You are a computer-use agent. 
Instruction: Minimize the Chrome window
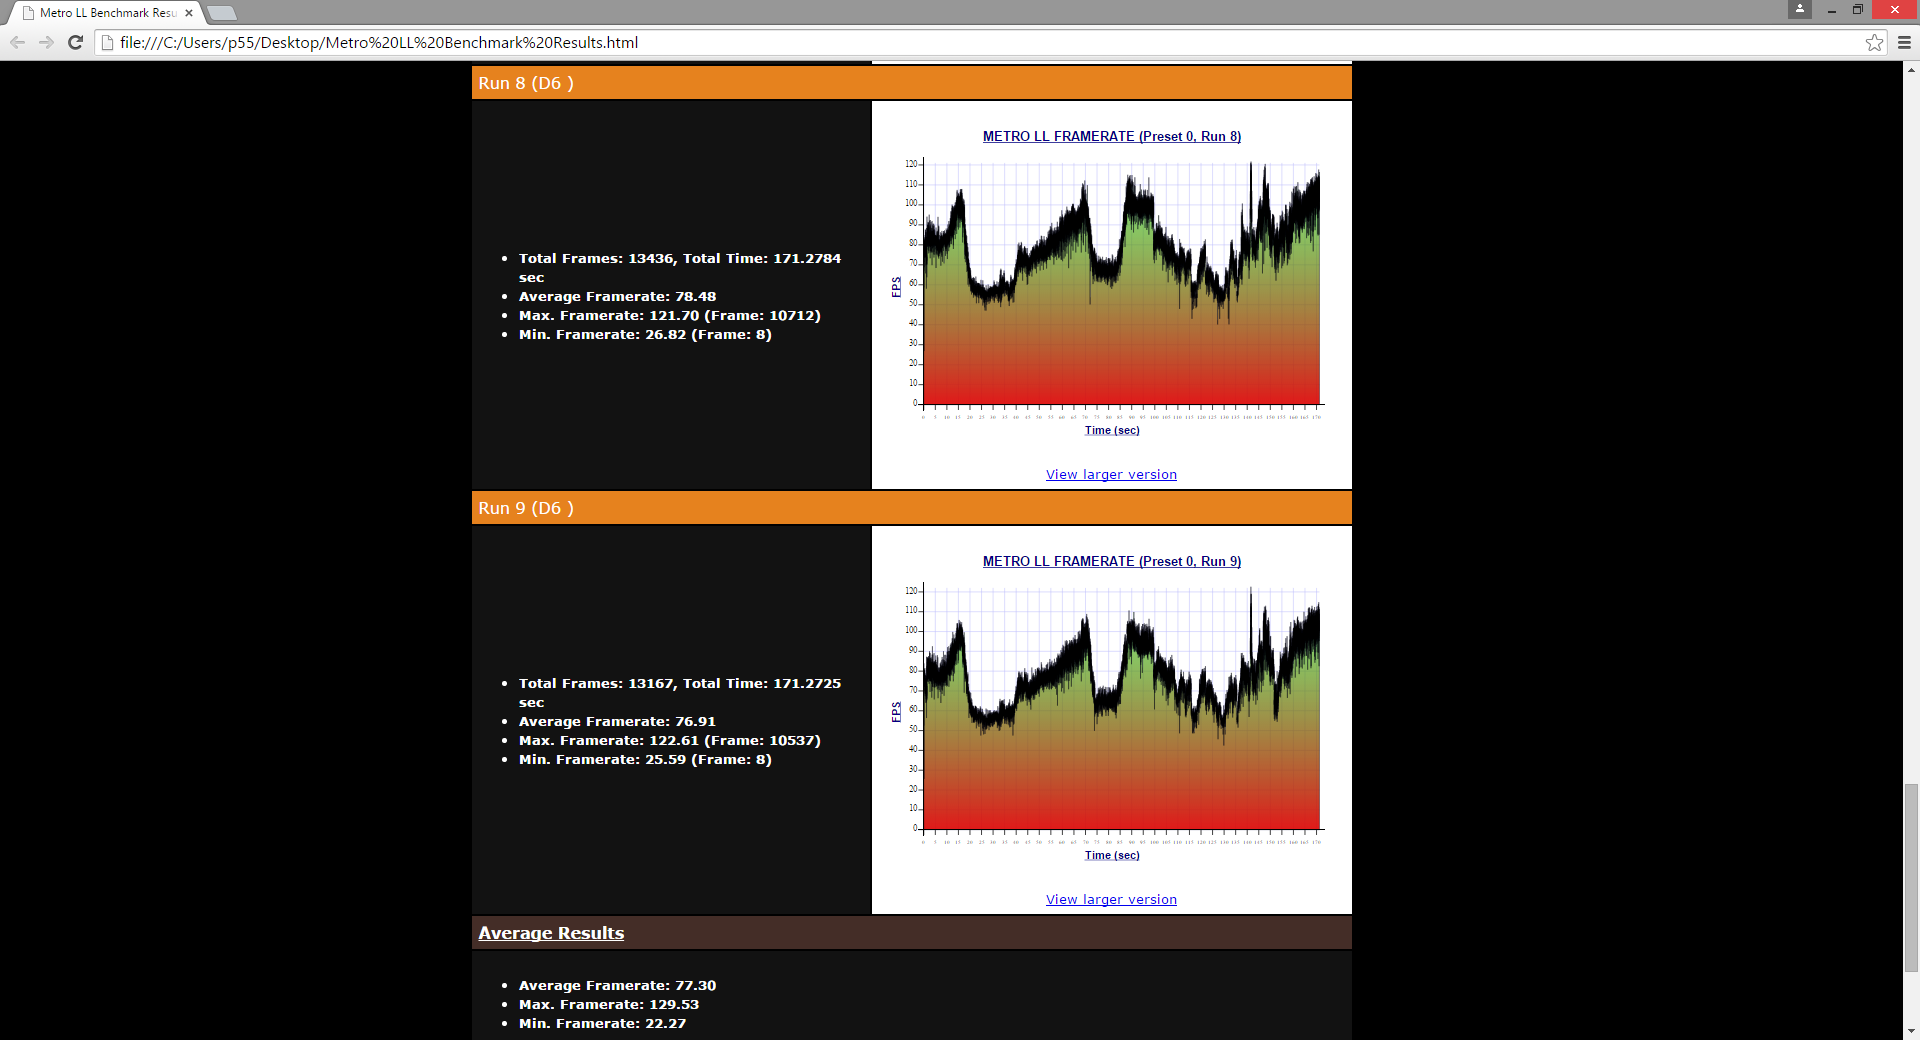tap(1831, 10)
